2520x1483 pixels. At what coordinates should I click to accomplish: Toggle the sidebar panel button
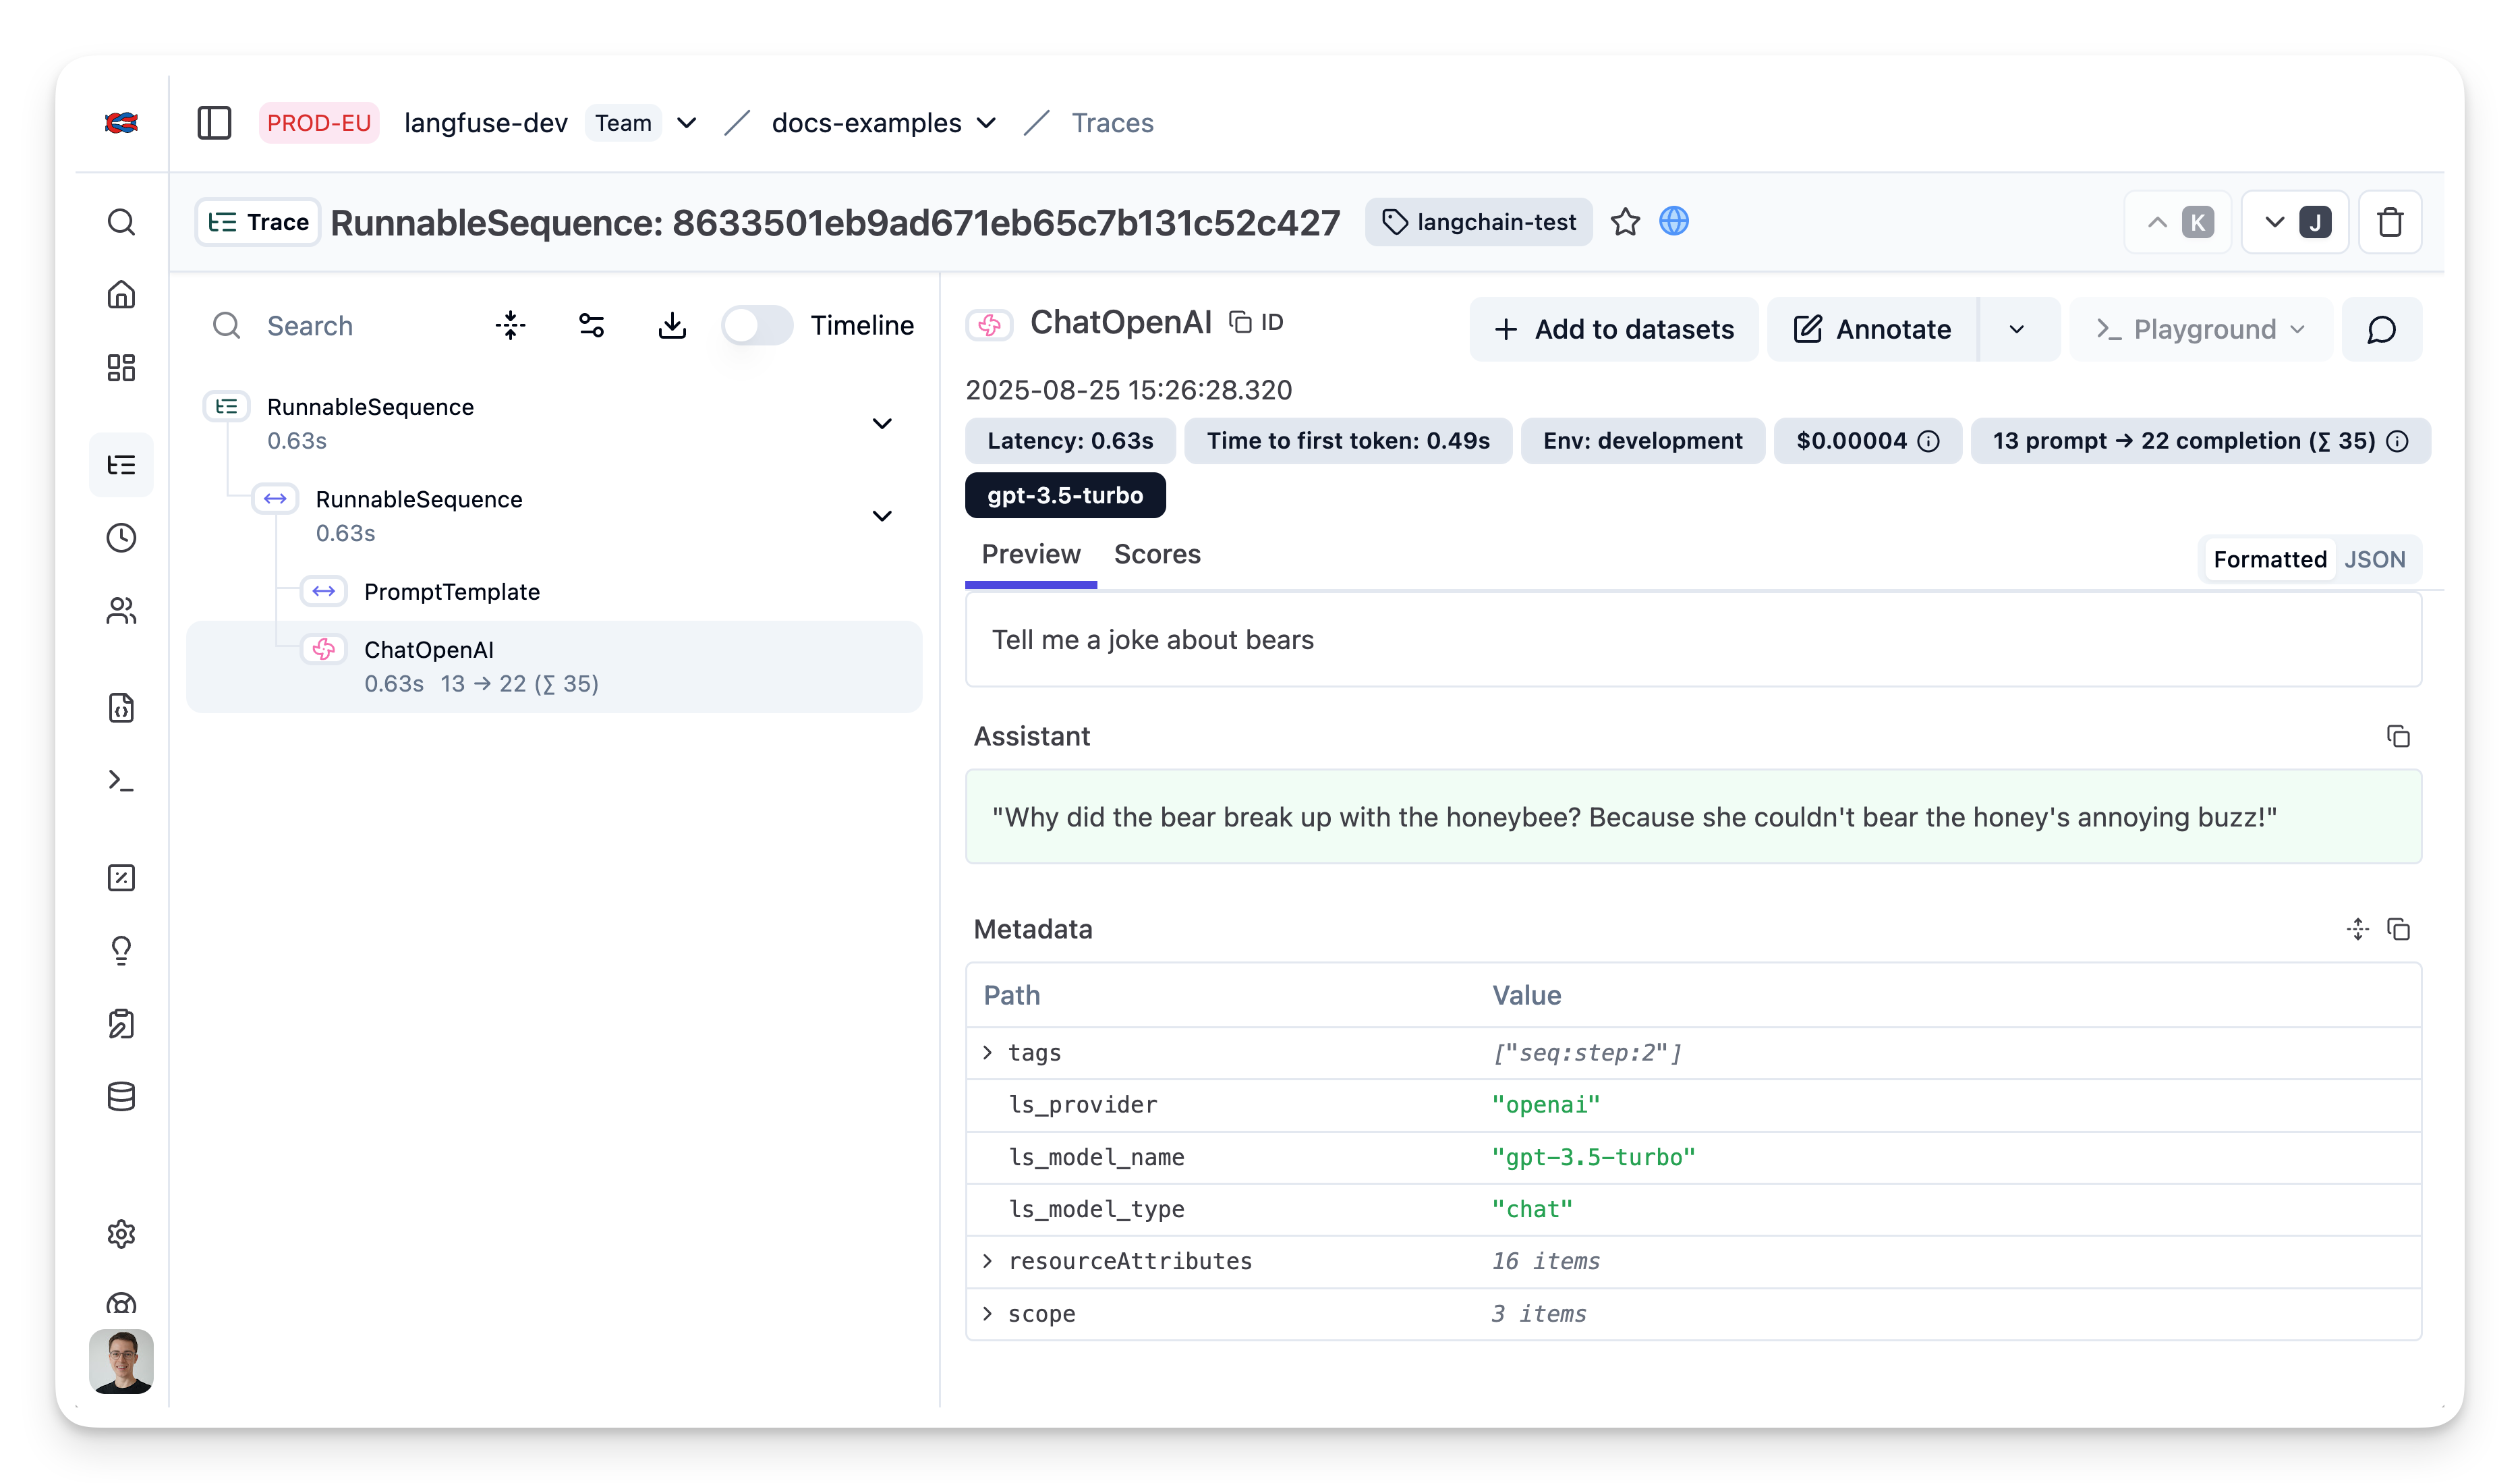point(214,123)
